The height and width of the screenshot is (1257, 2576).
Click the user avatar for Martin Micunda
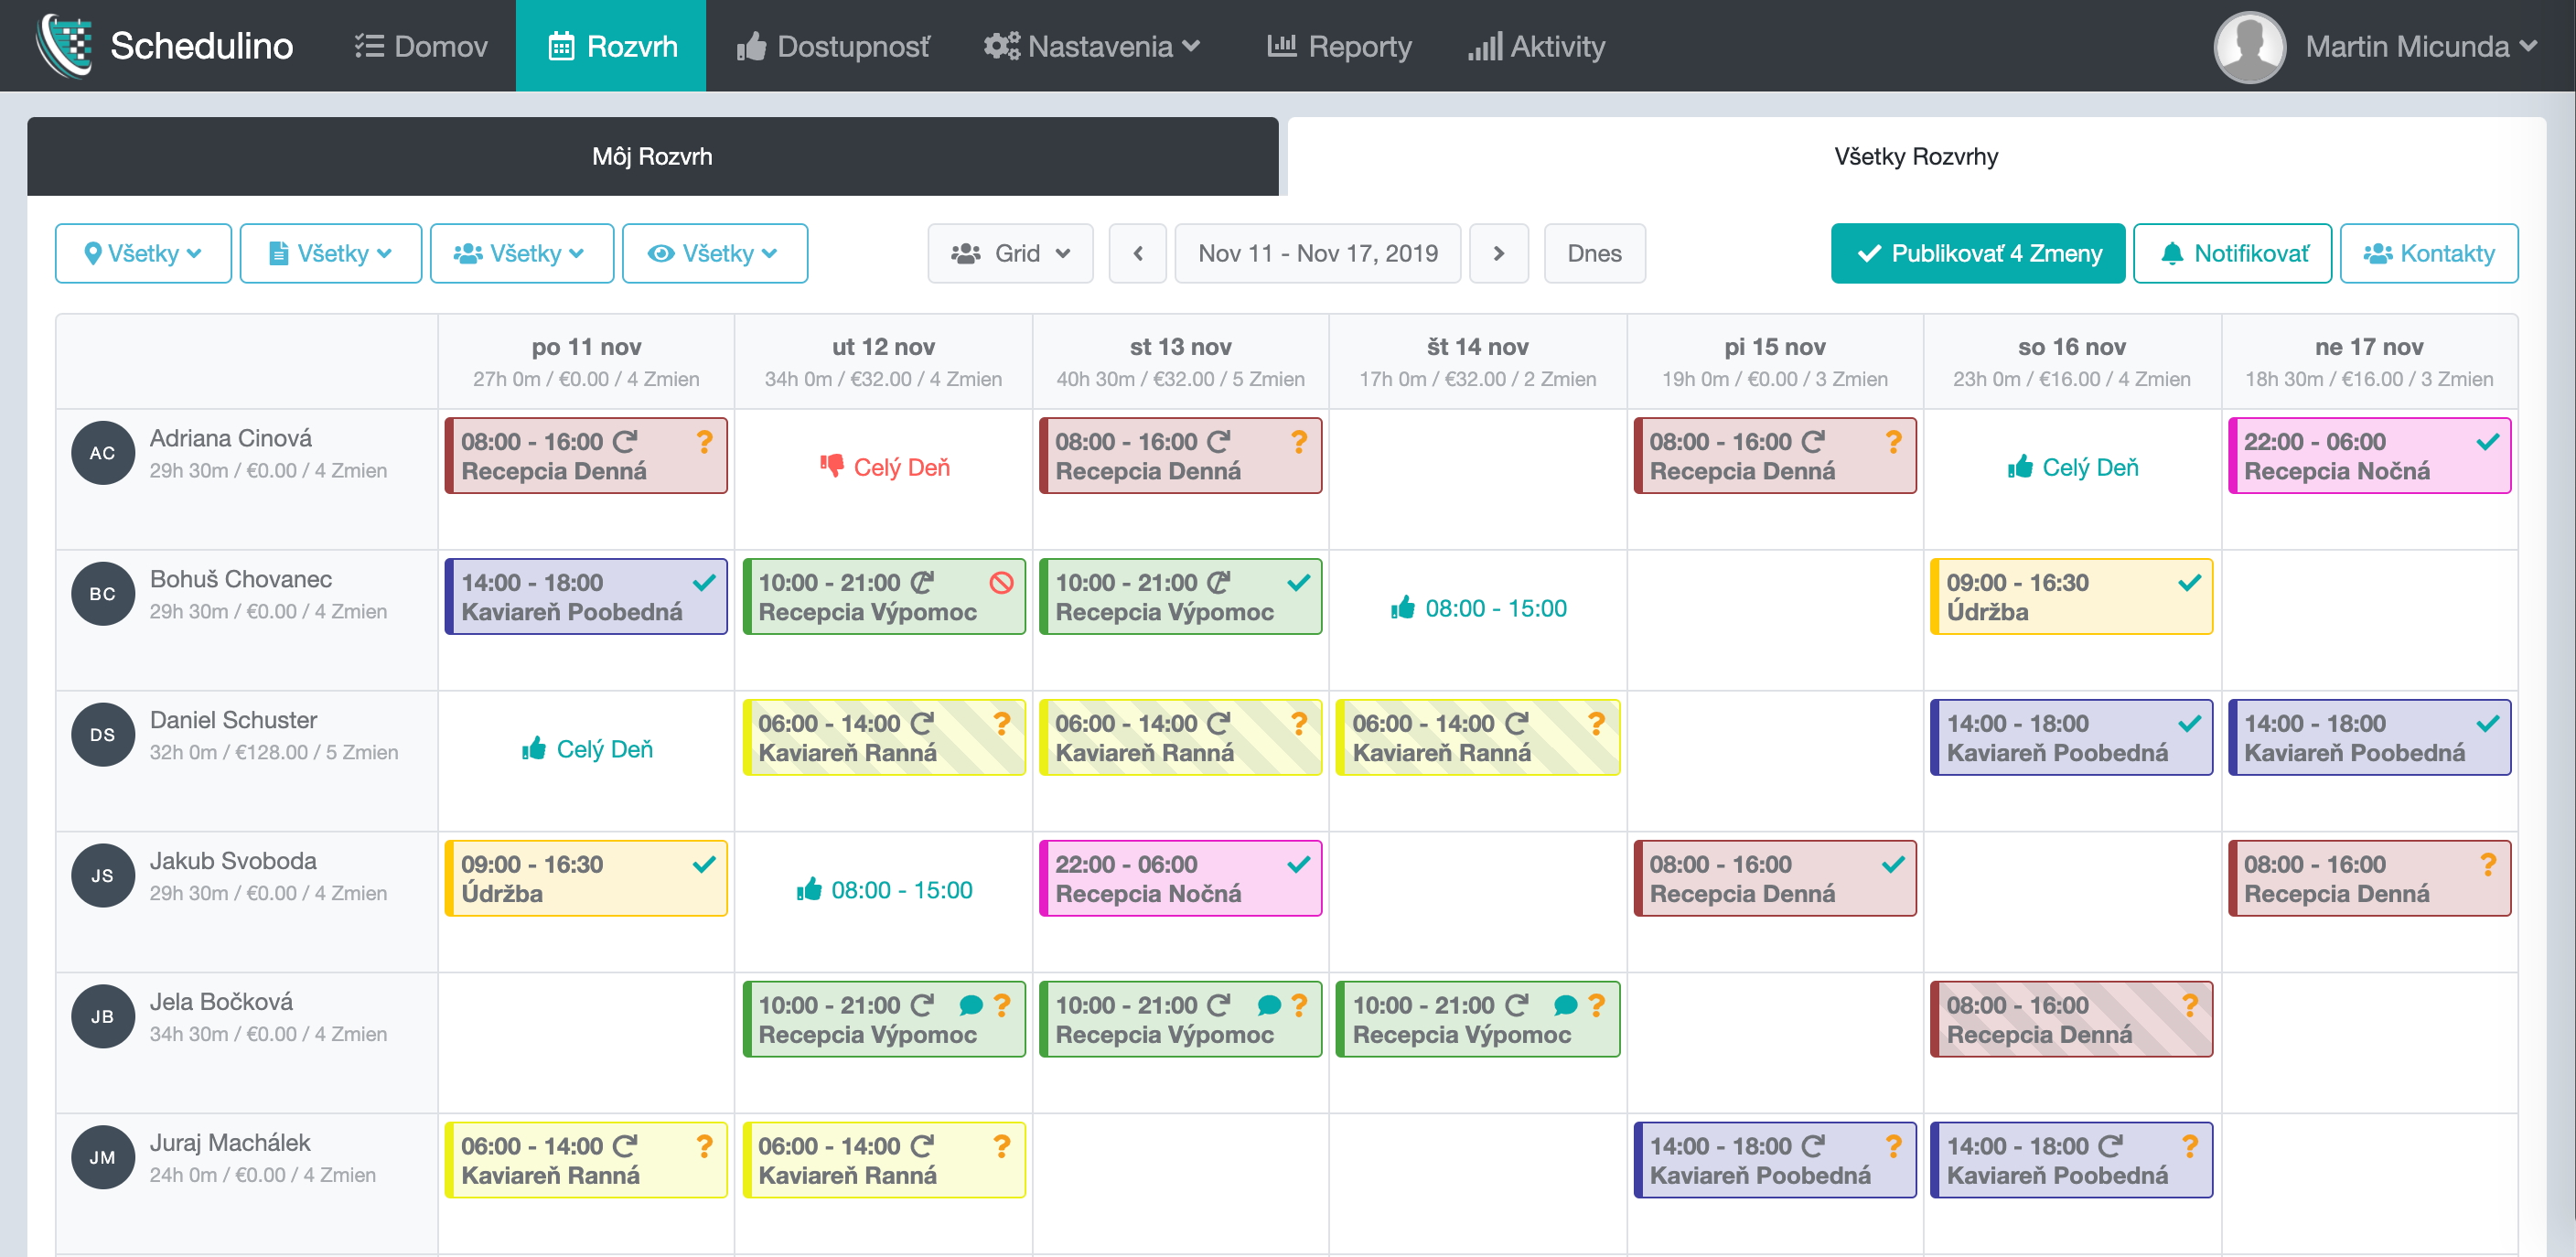tap(2249, 46)
